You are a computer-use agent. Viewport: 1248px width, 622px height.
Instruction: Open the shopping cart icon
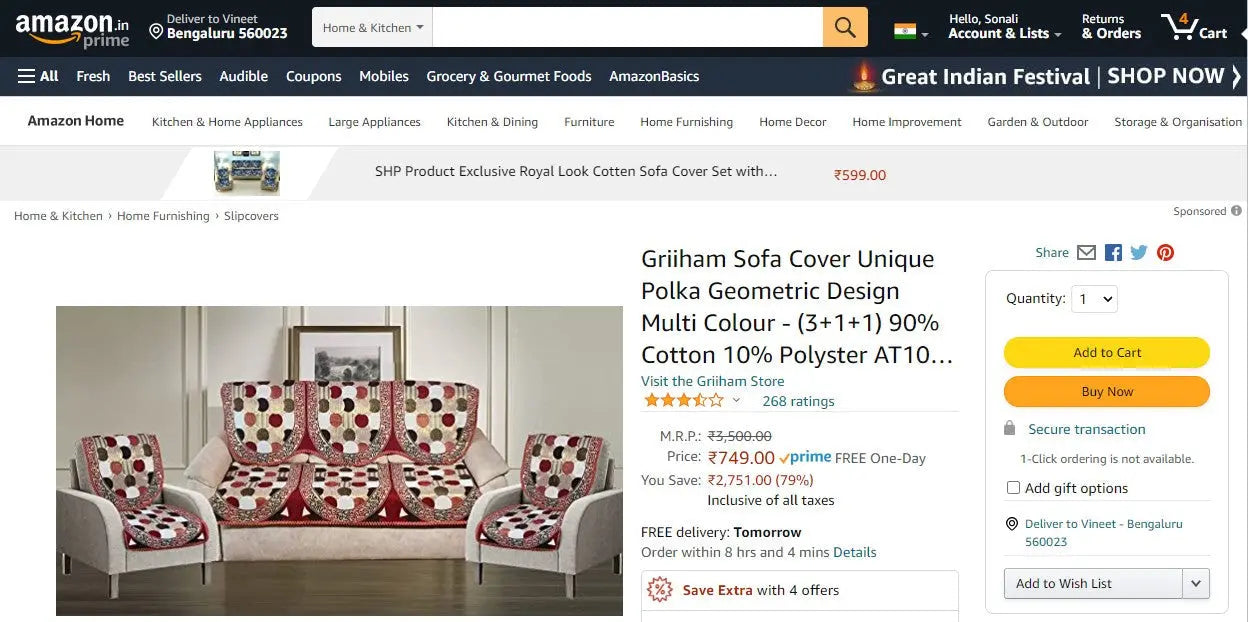1194,27
